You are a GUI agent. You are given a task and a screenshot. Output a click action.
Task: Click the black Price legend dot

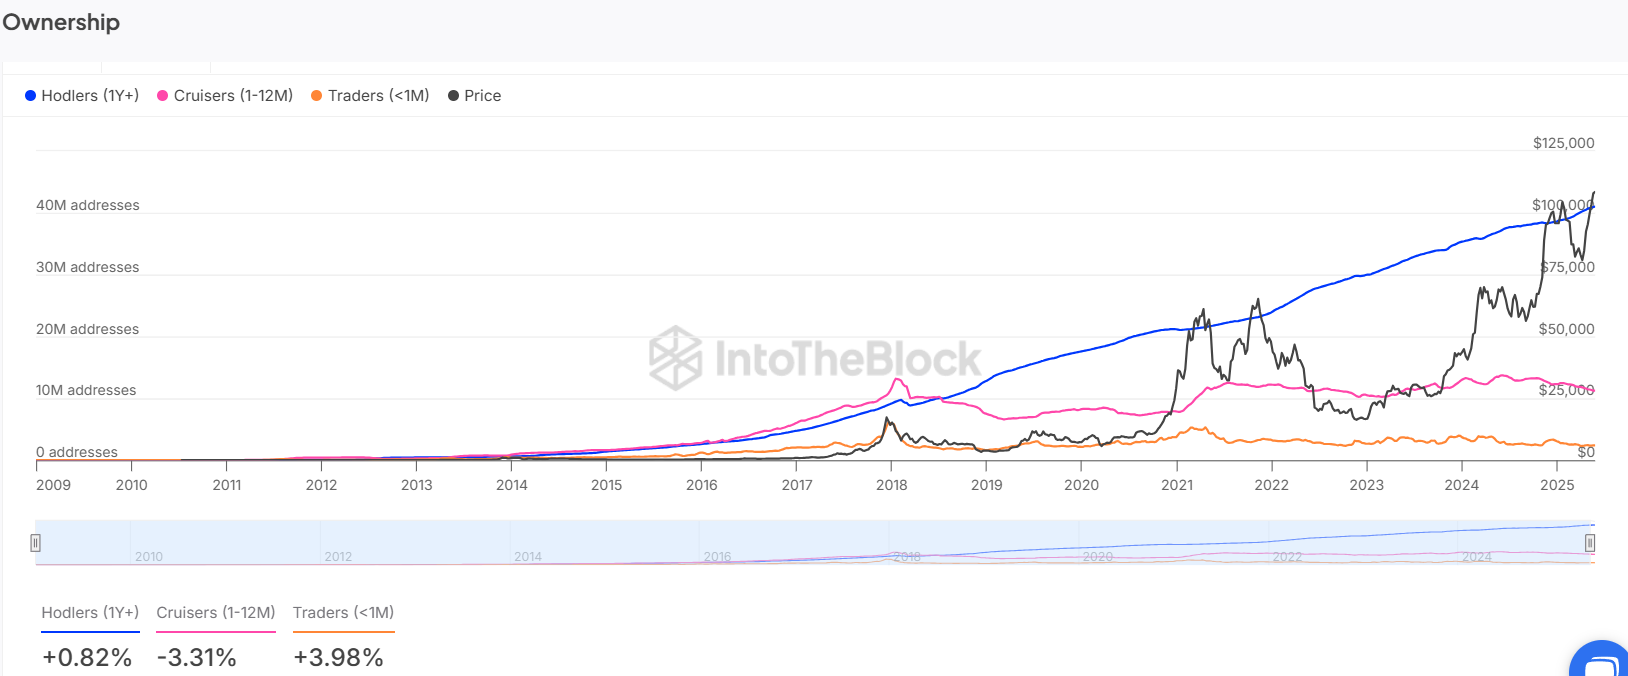[x=453, y=96]
